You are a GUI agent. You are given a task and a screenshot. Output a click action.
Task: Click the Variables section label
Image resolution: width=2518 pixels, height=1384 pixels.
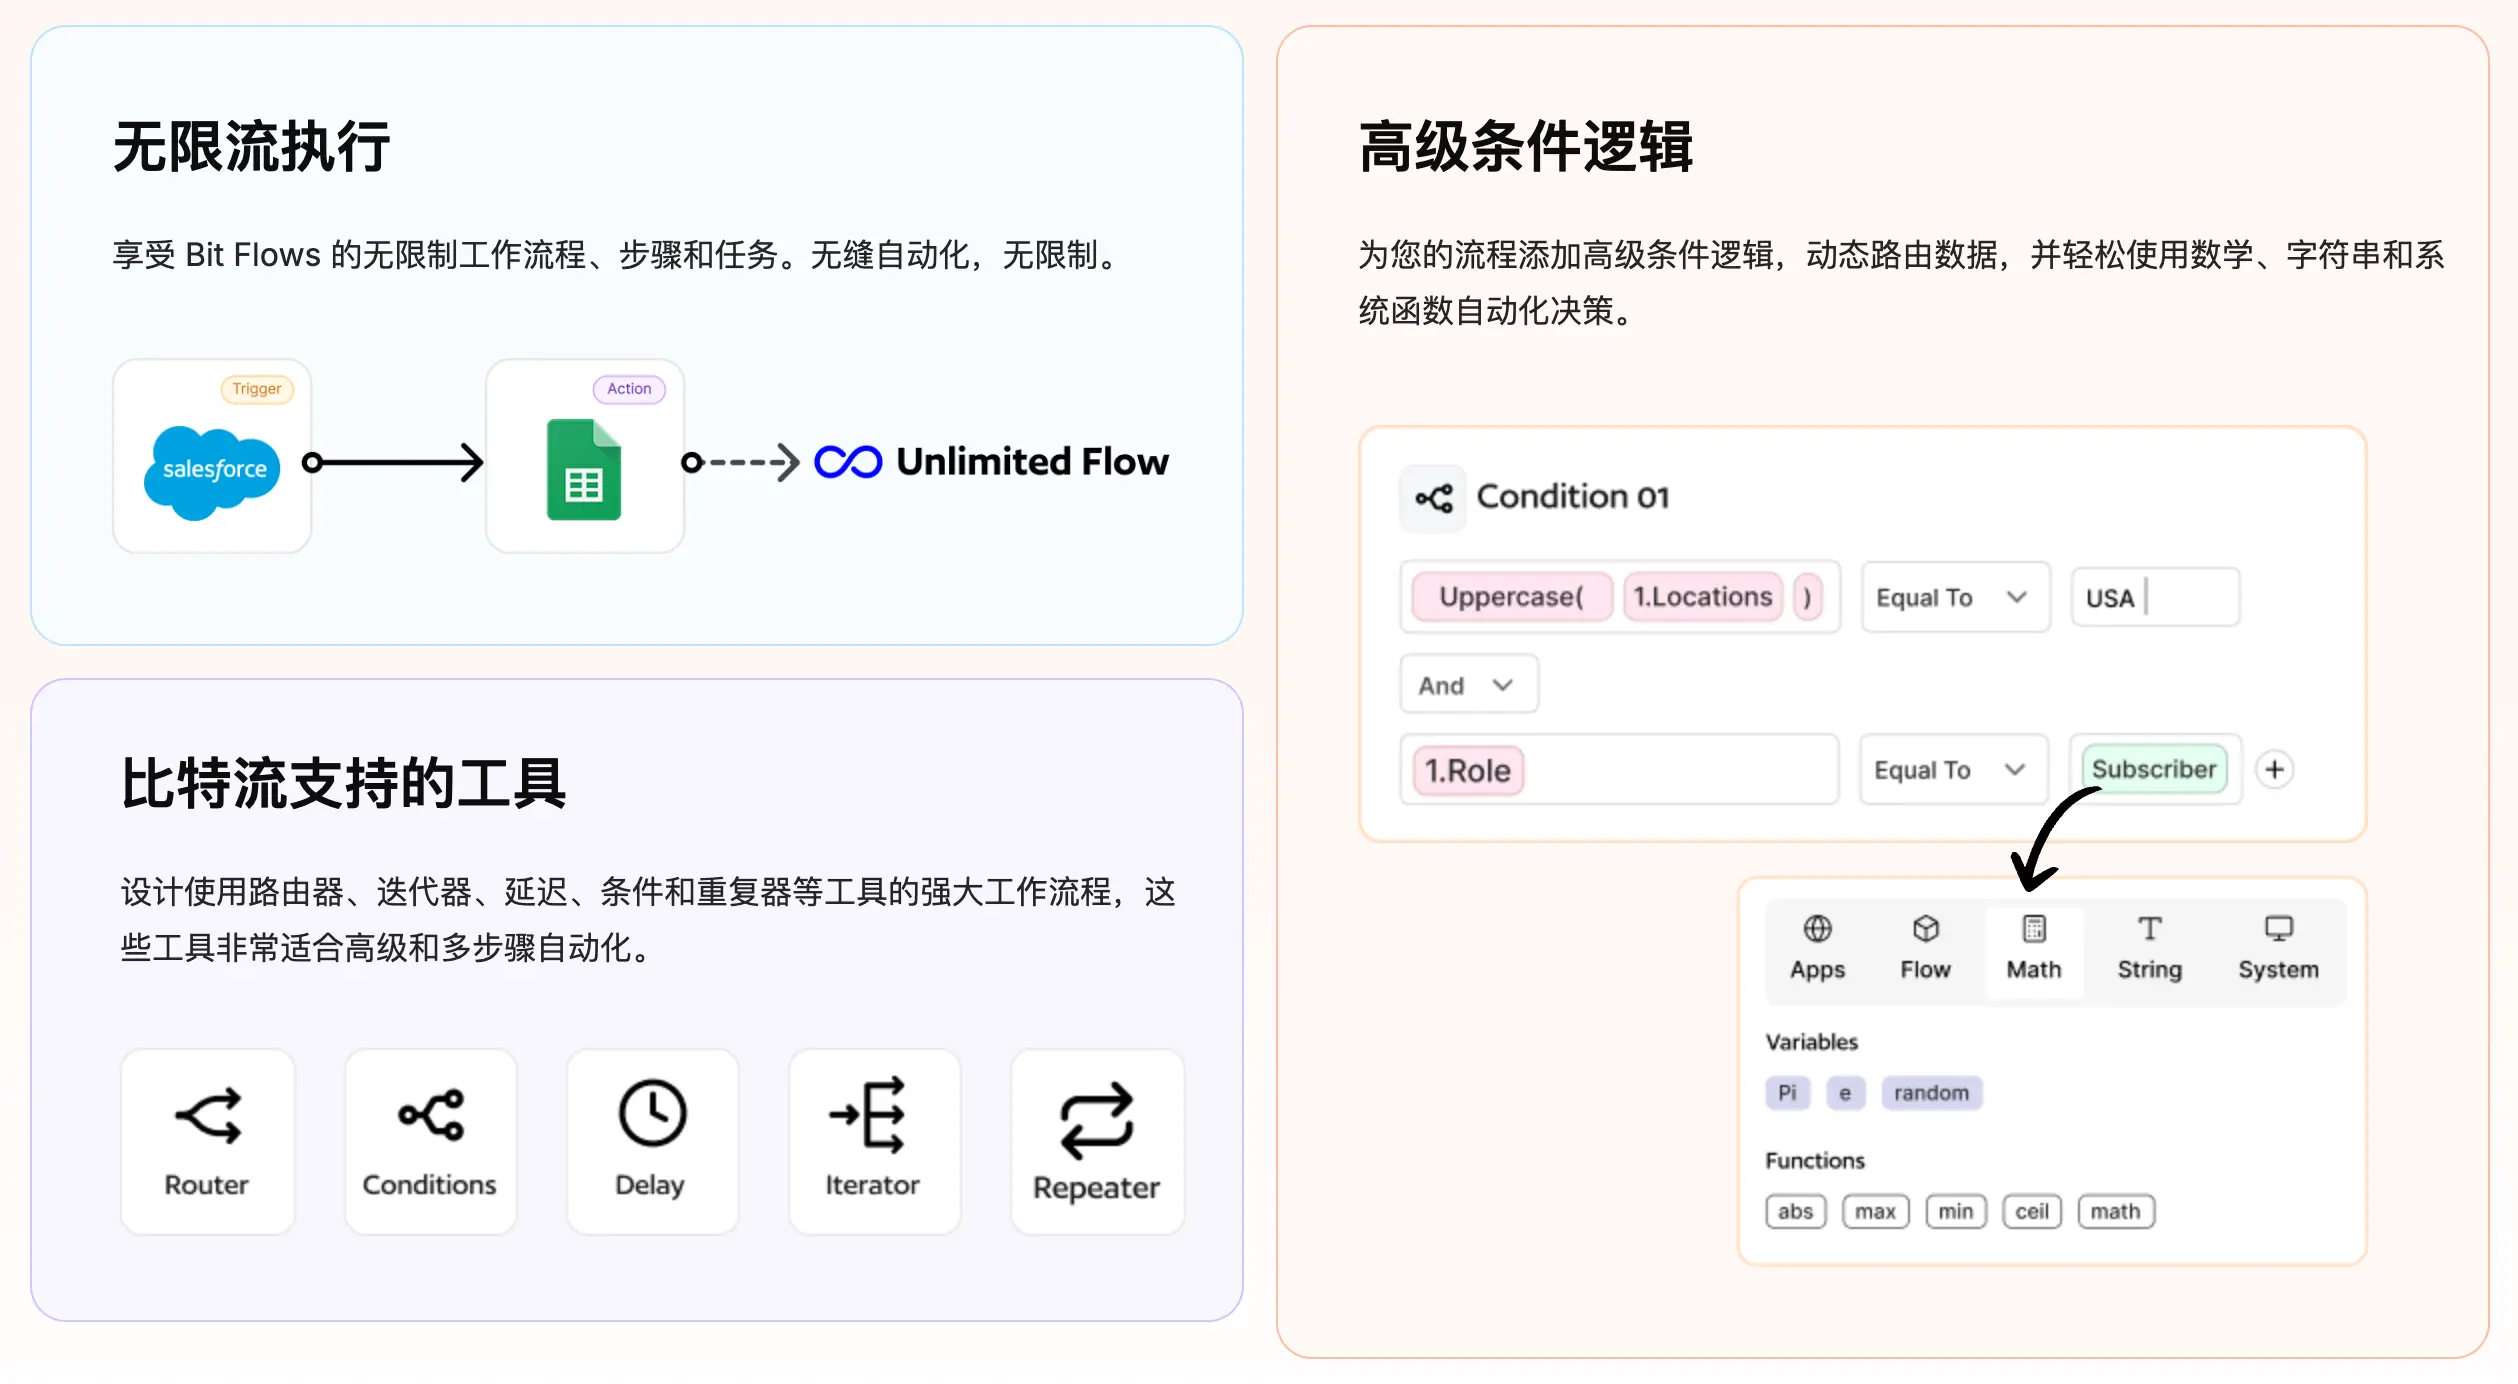pos(1811,1042)
